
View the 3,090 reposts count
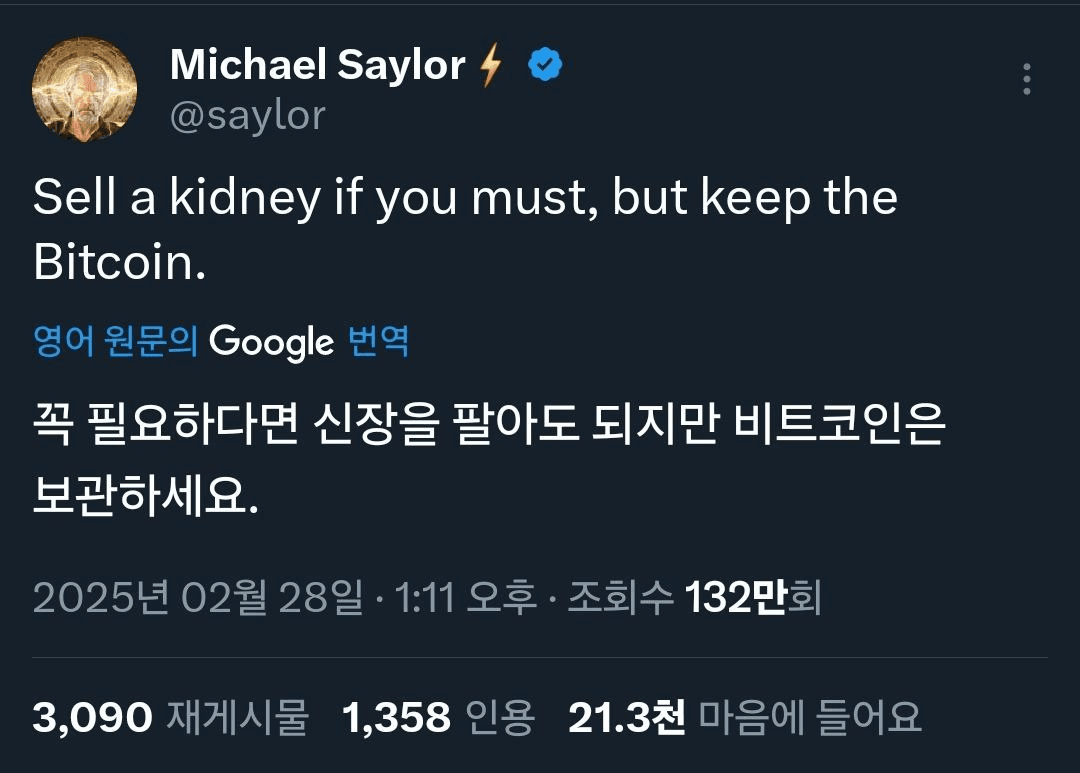[x=93, y=717]
